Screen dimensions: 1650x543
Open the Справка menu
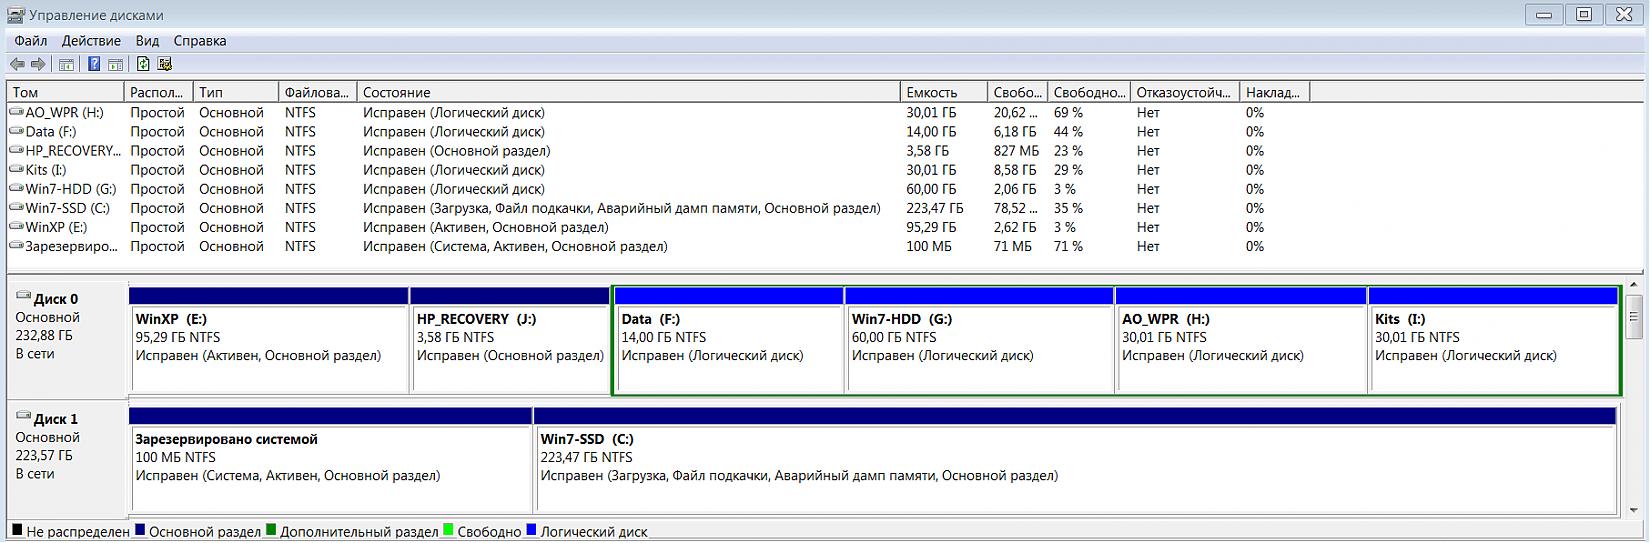click(x=200, y=41)
